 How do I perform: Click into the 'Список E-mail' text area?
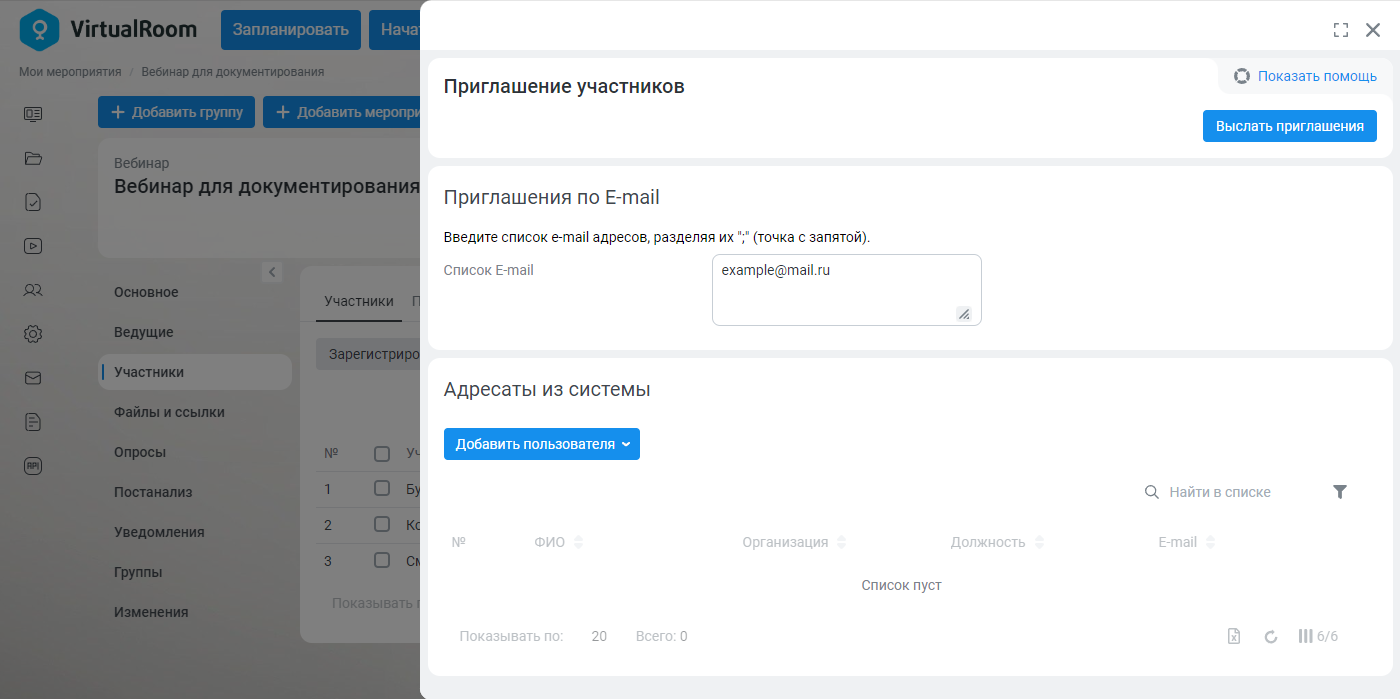(x=847, y=290)
